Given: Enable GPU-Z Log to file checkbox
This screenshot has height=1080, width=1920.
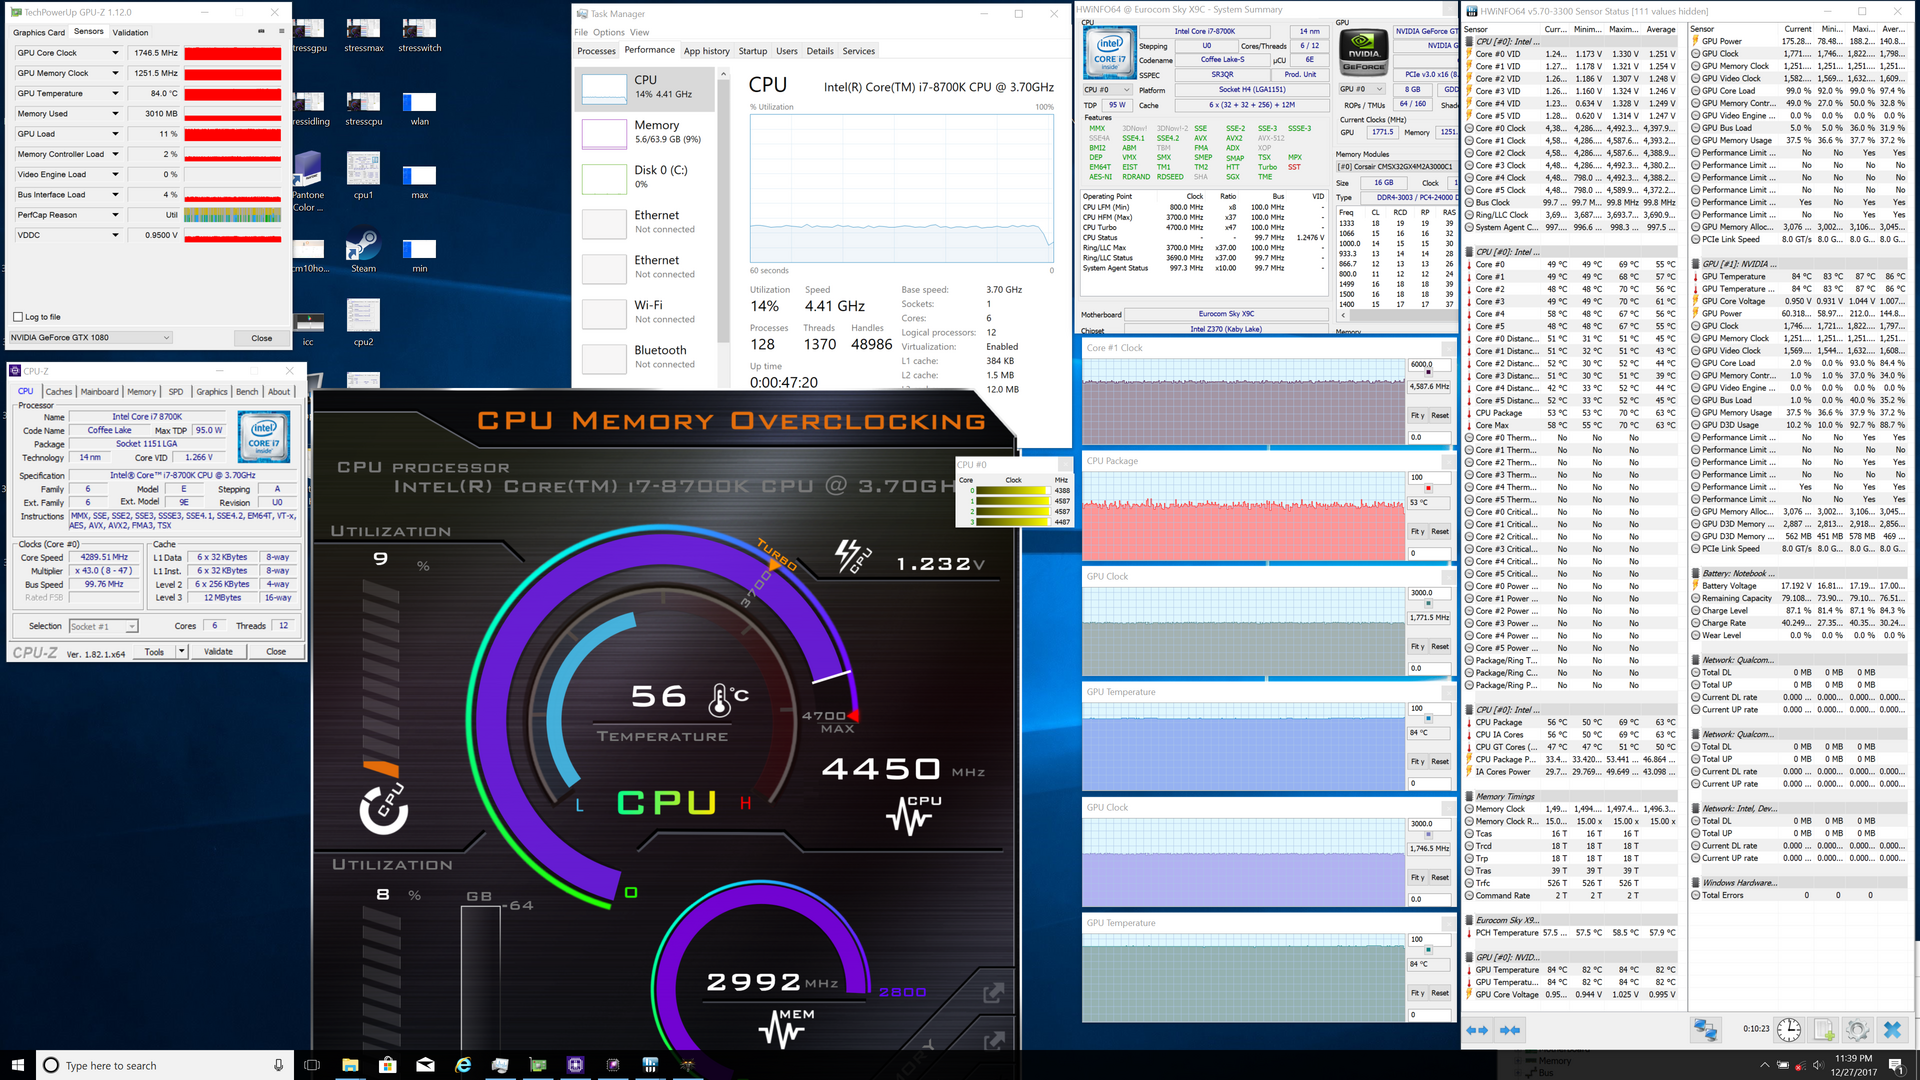Looking at the screenshot, I should pos(18,317).
